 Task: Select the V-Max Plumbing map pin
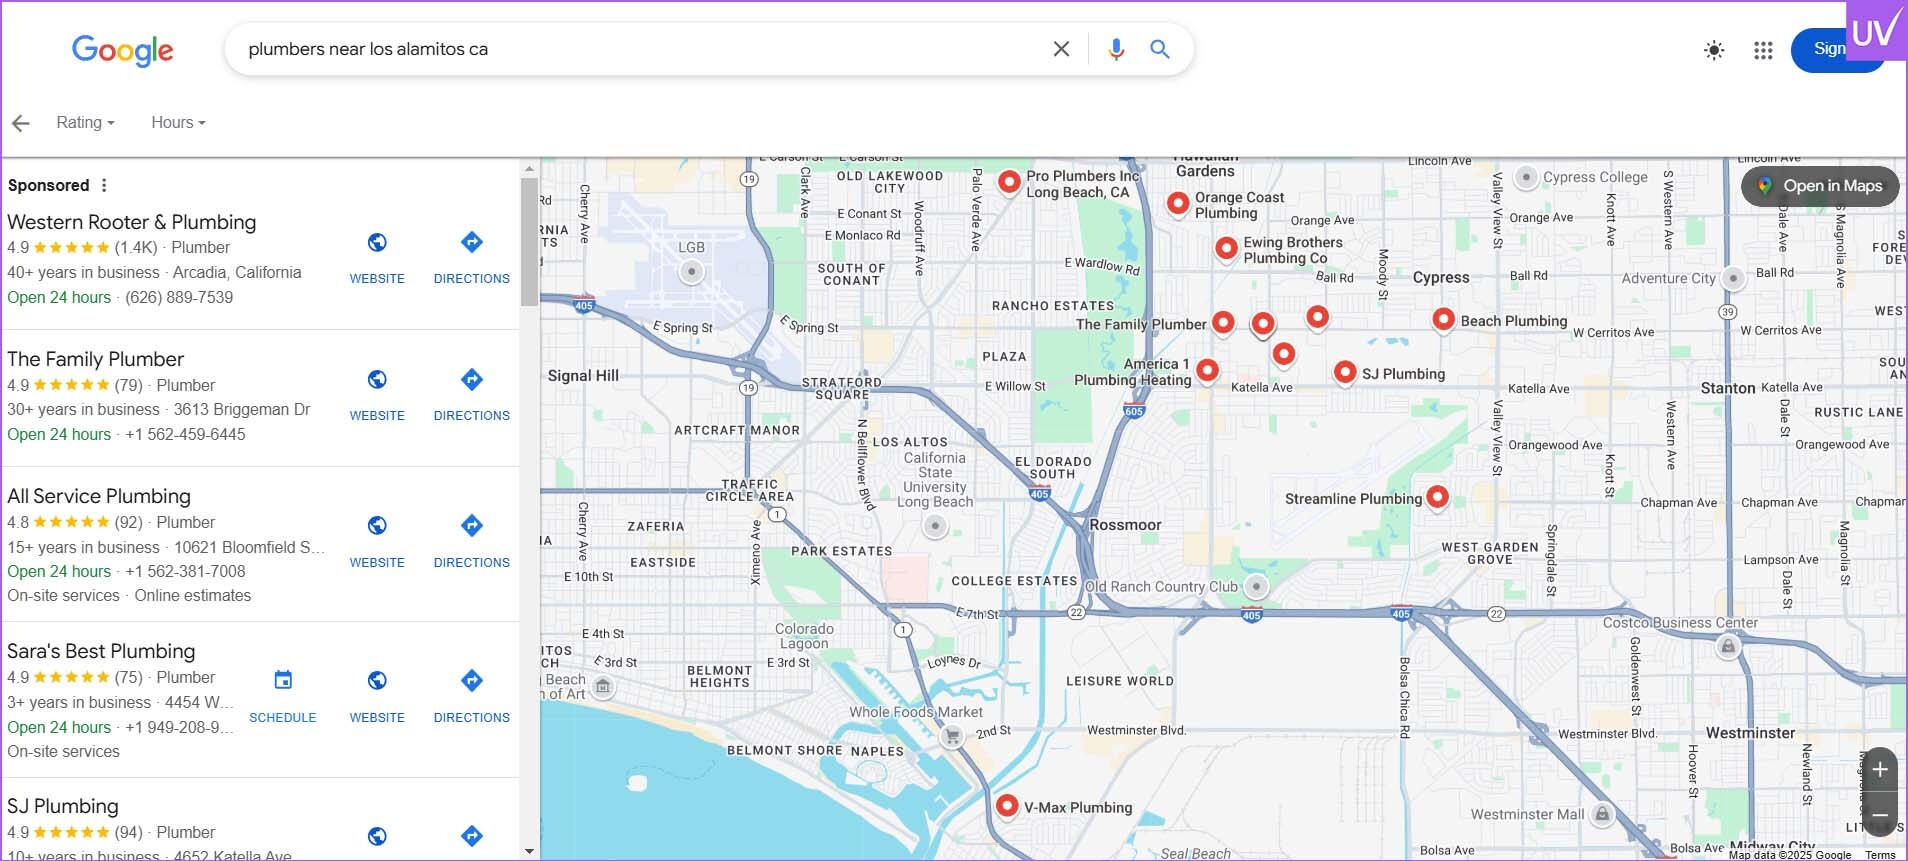pyautogui.click(x=1007, y=805)
